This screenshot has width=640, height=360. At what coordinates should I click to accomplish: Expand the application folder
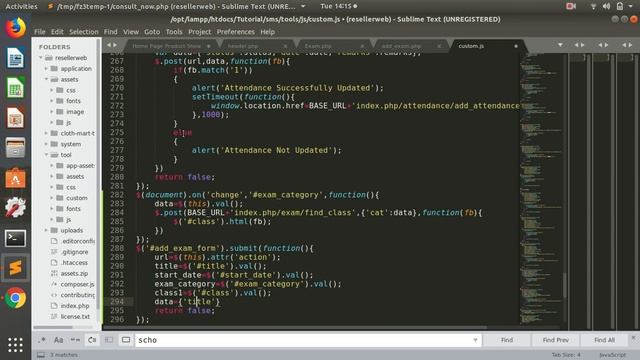(46, 69)
